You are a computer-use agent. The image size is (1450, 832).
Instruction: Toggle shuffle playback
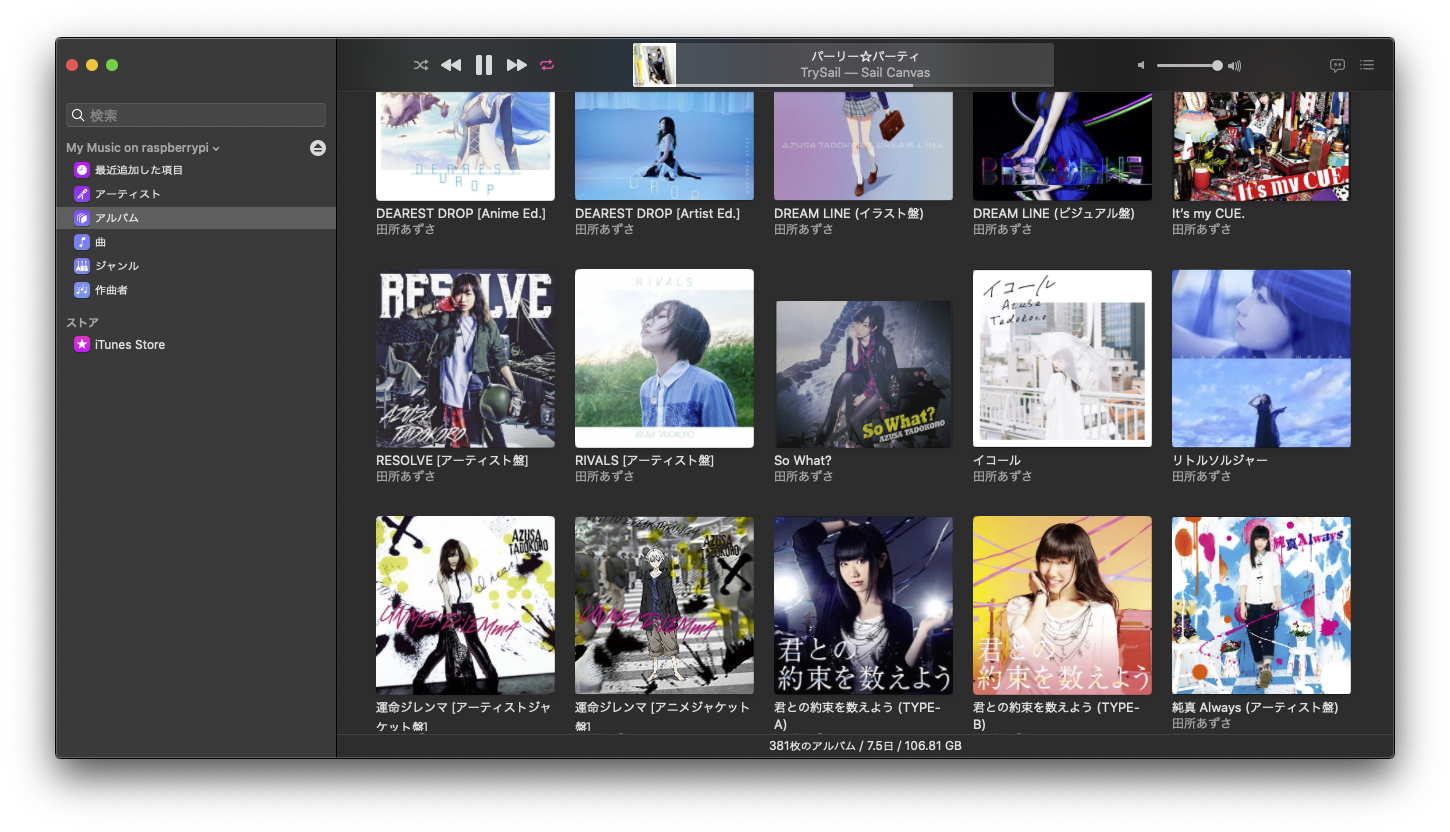tap(421, 65)
